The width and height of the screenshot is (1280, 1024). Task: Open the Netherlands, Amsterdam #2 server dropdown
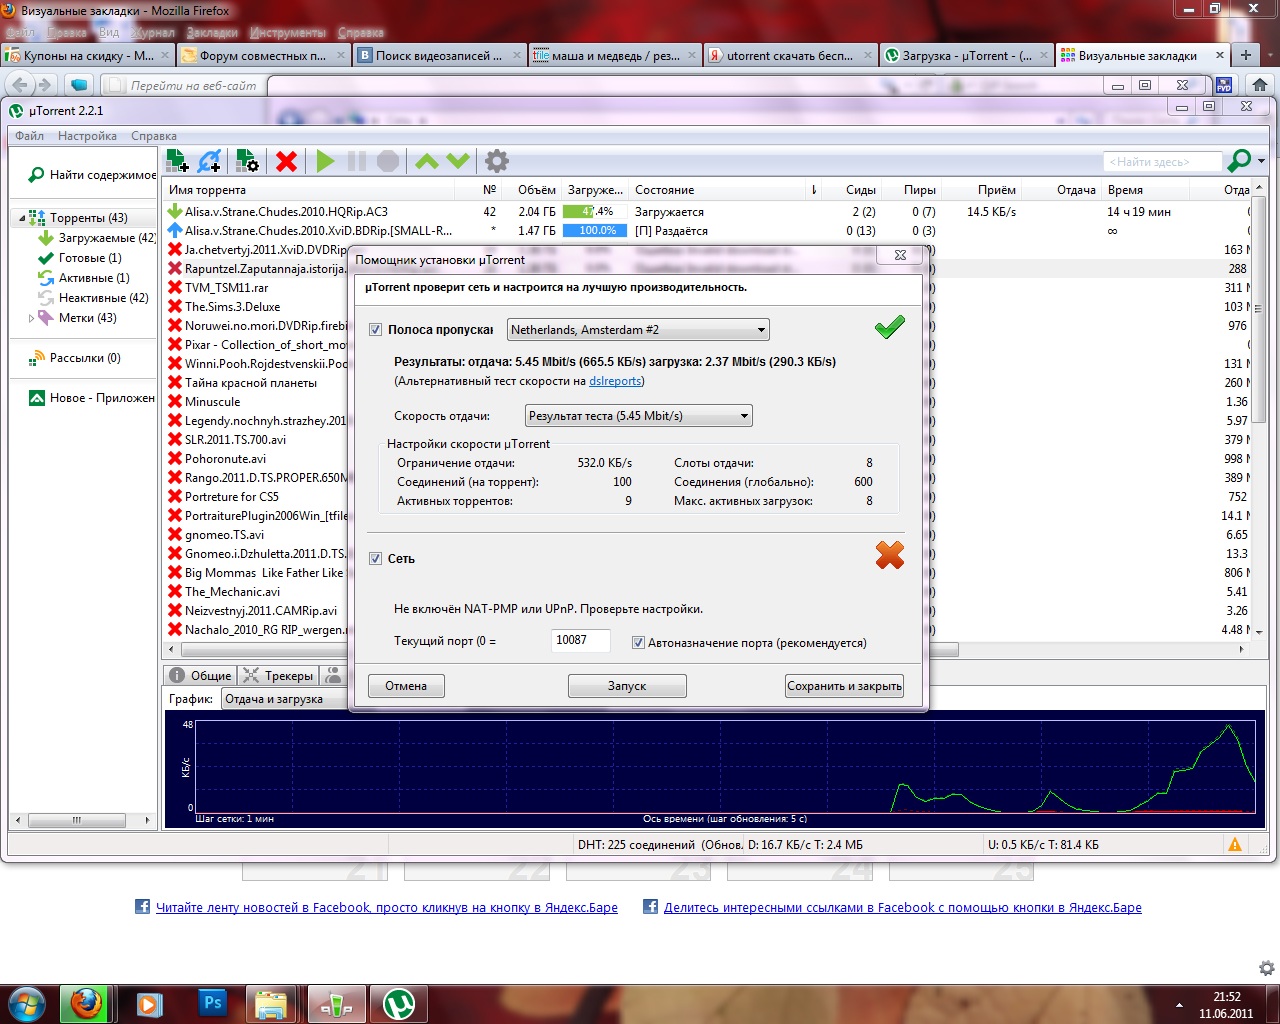pyautogui.click(x=639, y=330)
